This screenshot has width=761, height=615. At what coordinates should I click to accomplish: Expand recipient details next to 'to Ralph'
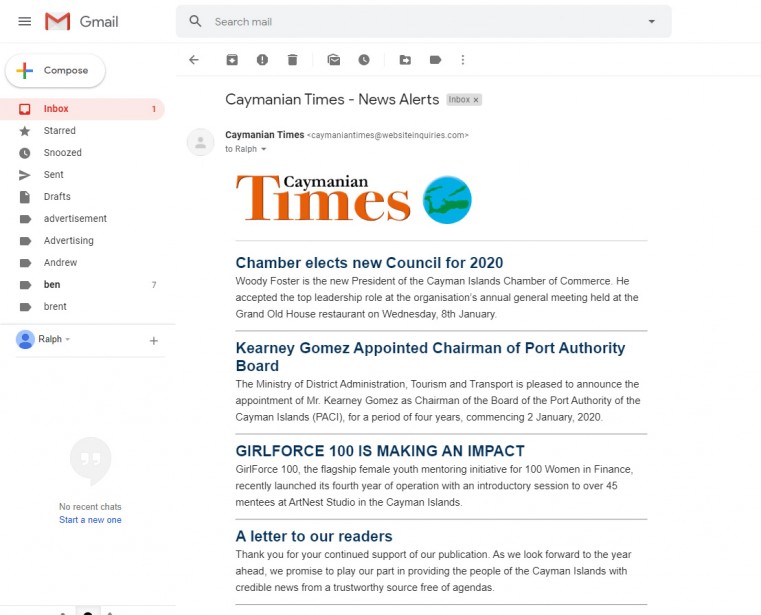point(264,149)
